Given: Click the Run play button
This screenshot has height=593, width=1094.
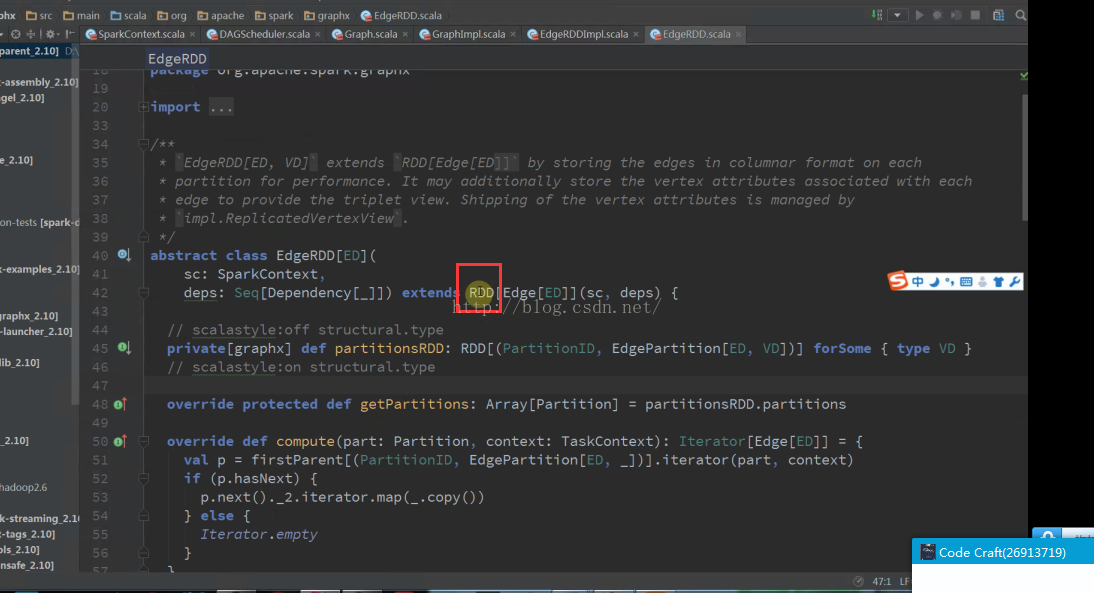Looking at the screenshot, I should [x=920, y=15].
